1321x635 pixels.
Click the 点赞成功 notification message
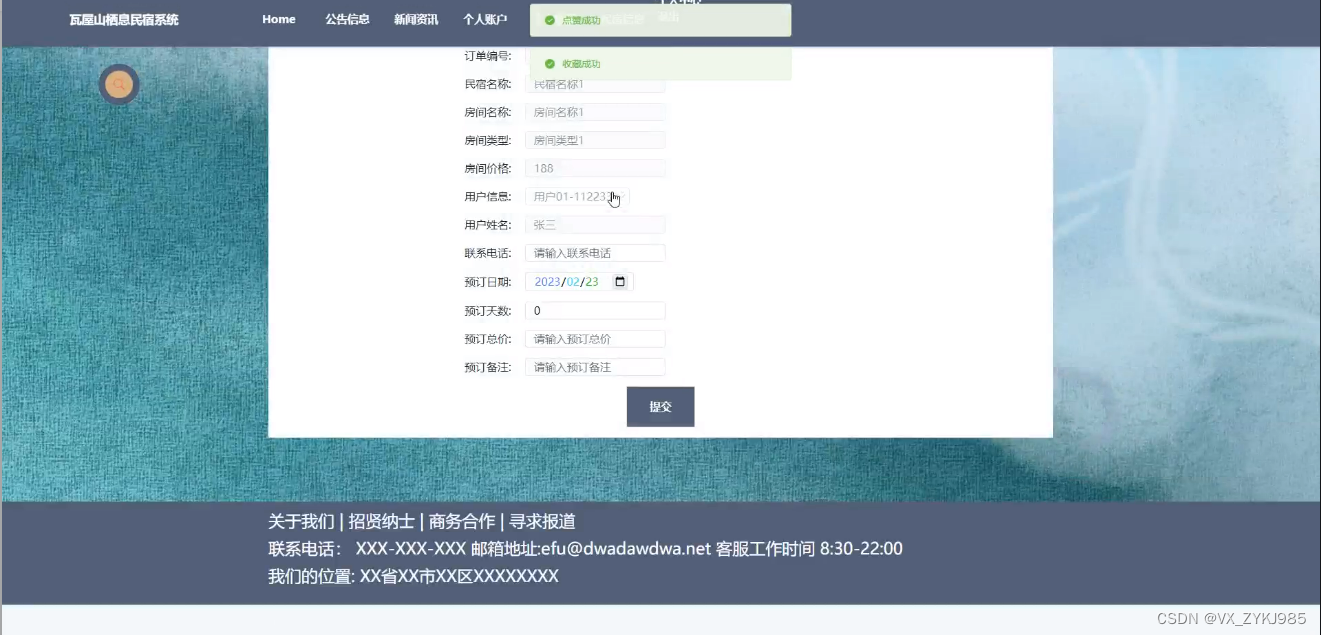pyautogui.click(x=660, y=20)
